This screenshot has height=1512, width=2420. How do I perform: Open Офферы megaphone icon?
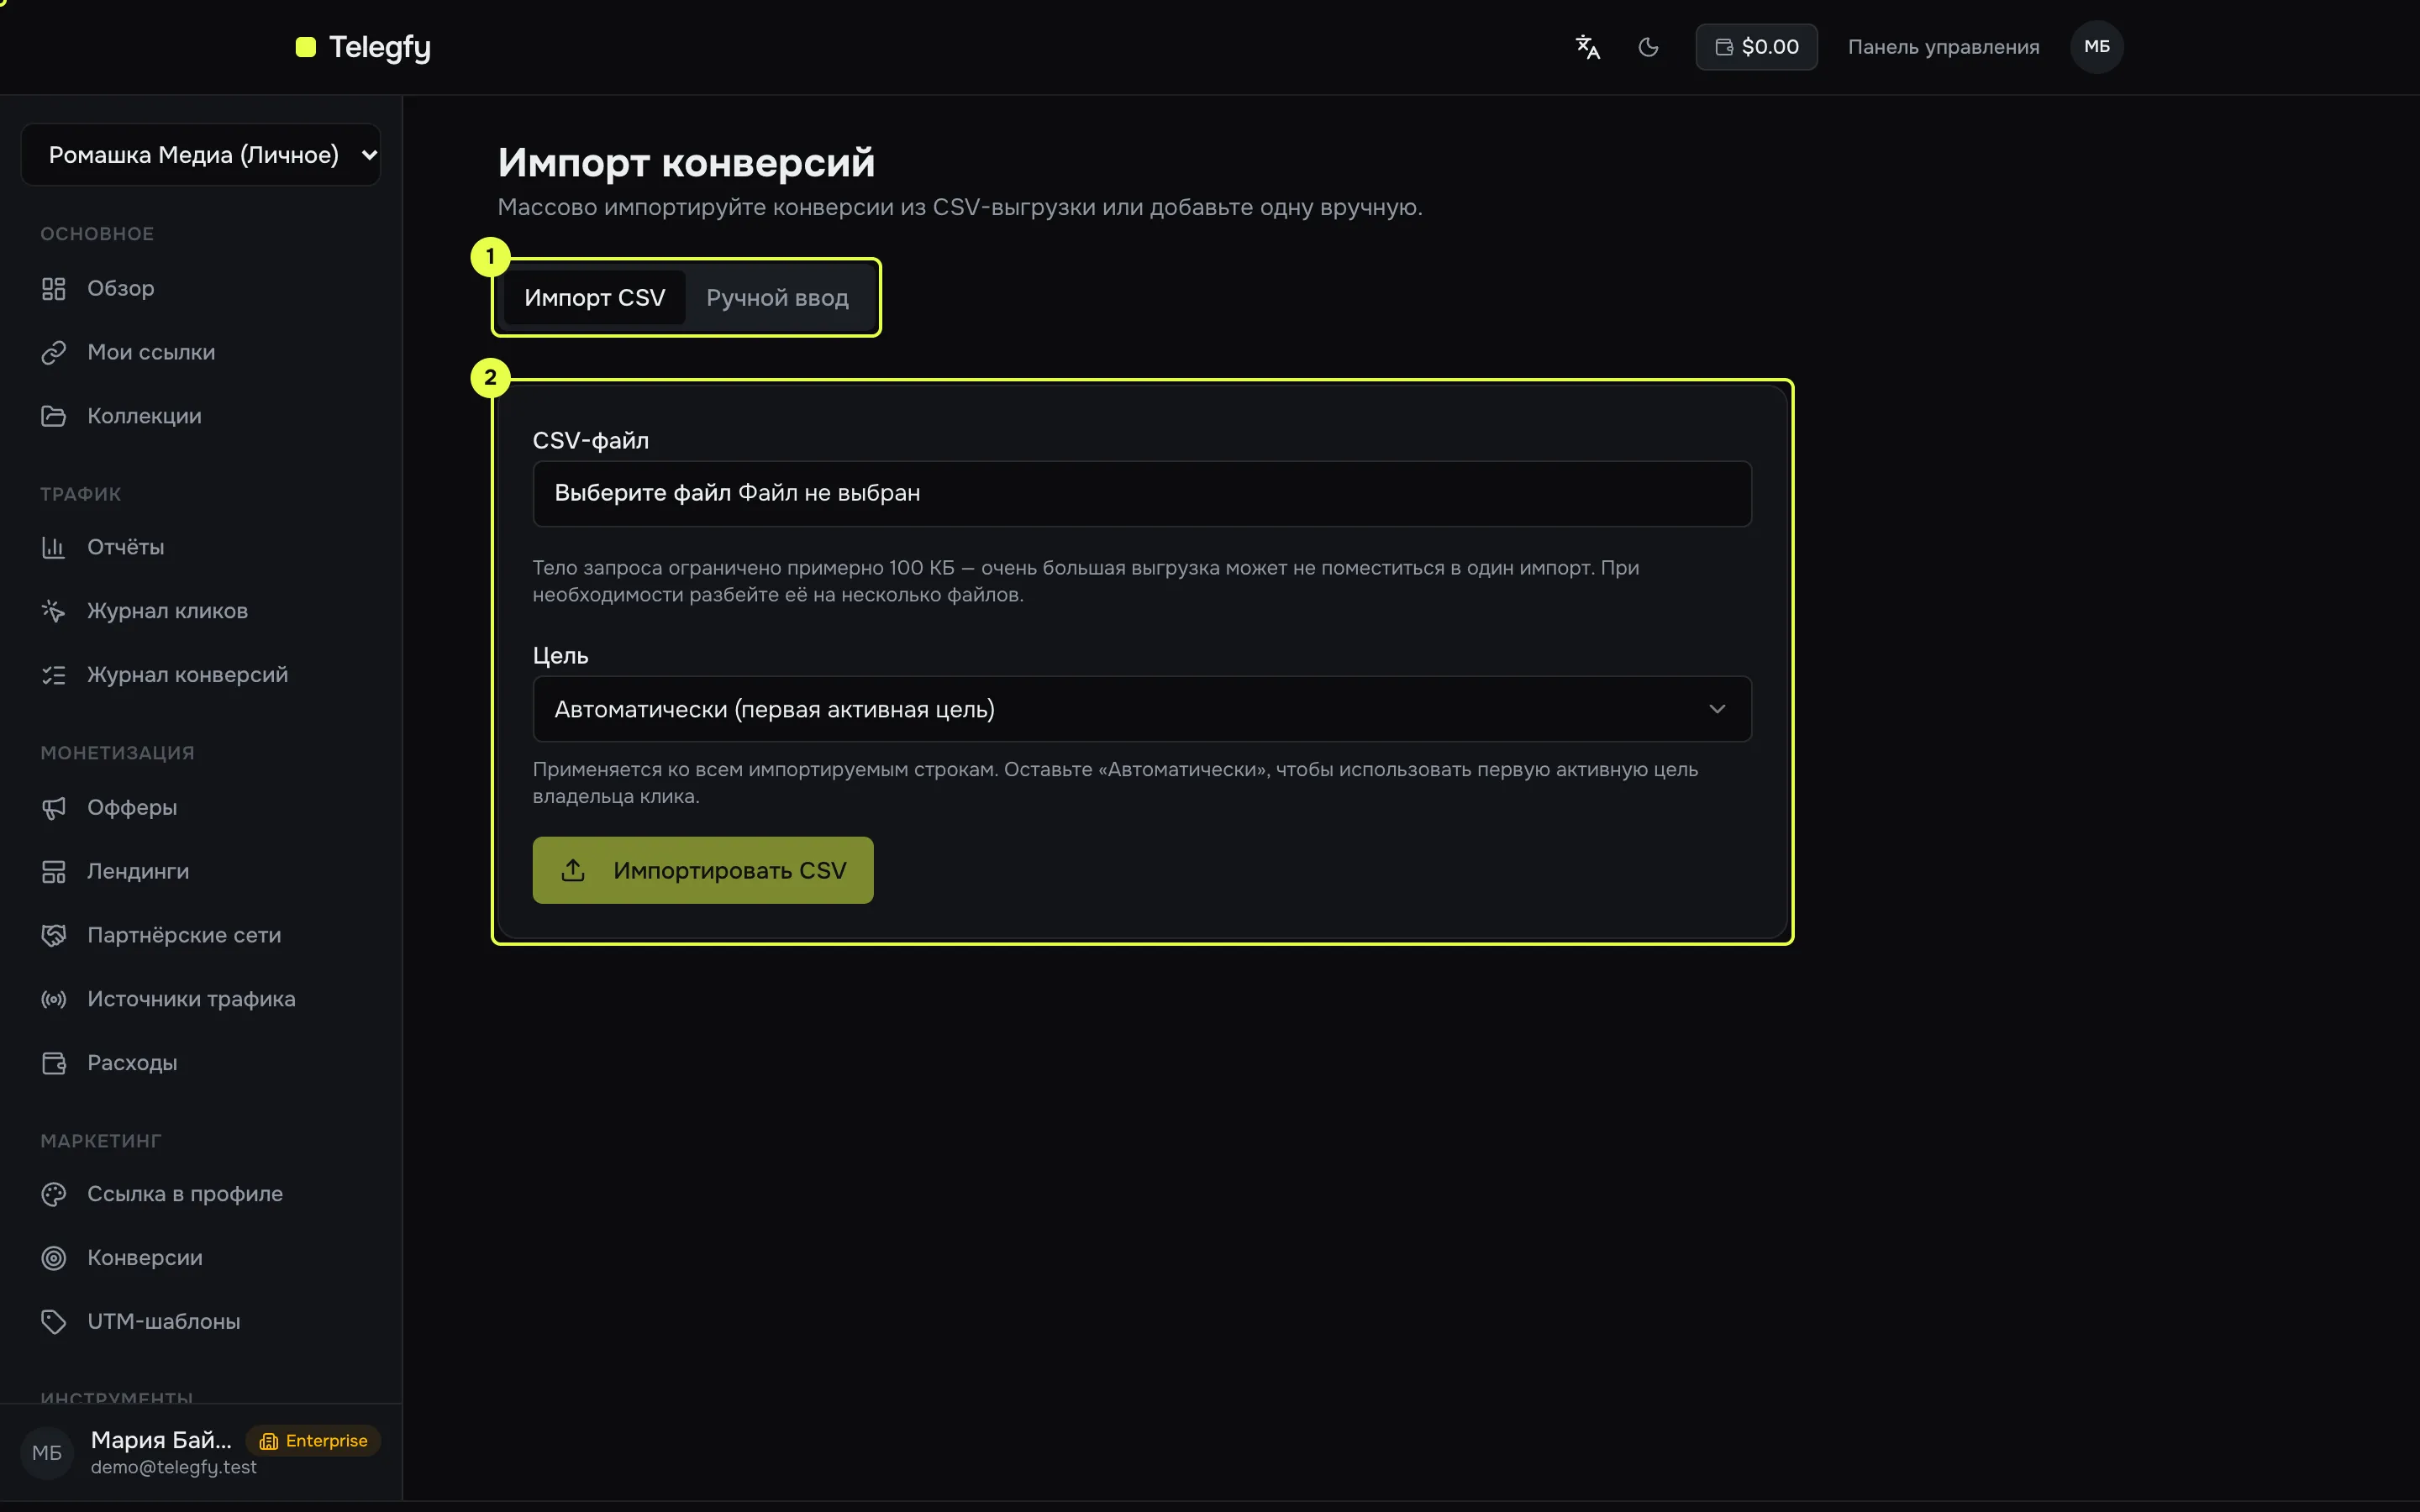click(x=53, y=808)
